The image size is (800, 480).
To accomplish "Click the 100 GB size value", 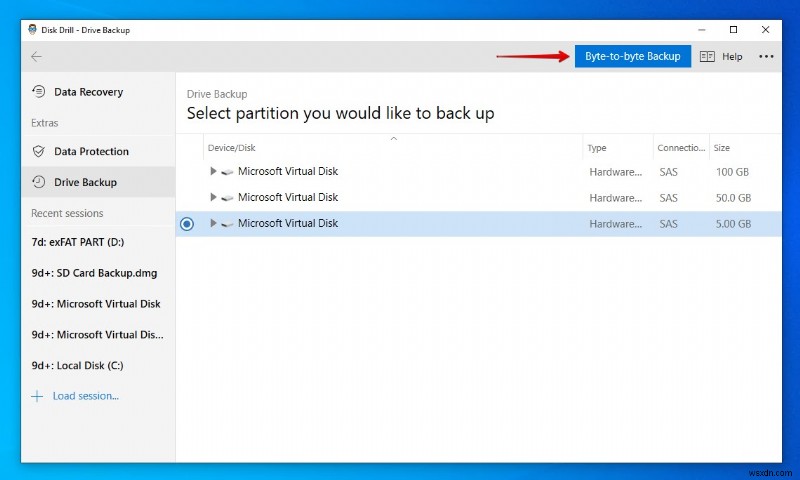I will [x=732, y=172].
